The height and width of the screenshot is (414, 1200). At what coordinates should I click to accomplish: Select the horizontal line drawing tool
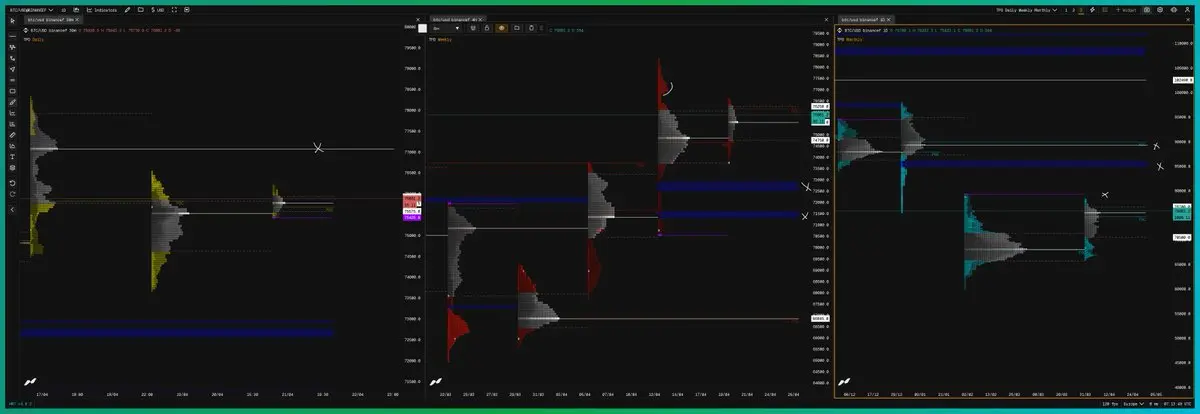(x=13, y=36)
